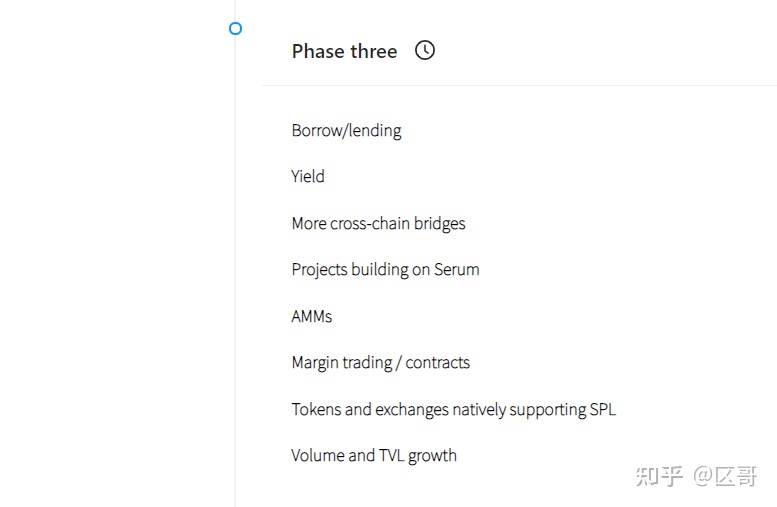Screen dimensions: 777x507
Task: Click the word Serum in the list
Action: tap(457, 270)
